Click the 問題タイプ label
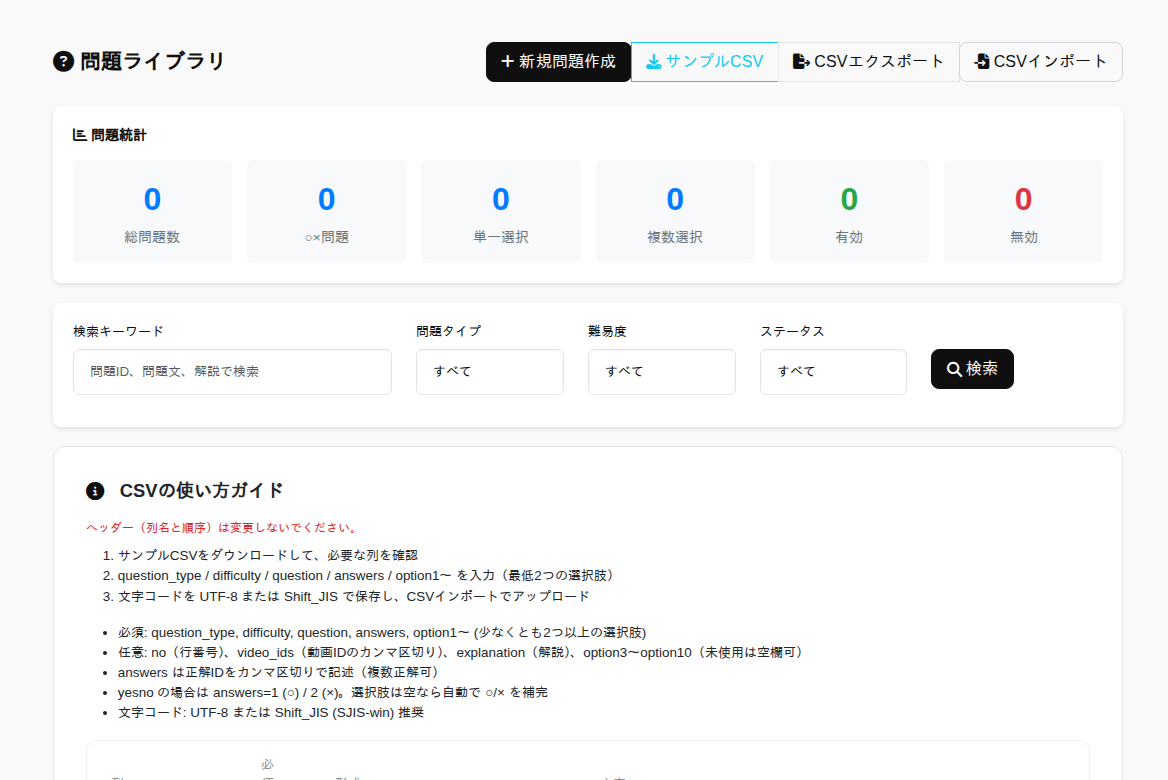This screenshot has width=1168, height=780. [x=448, y=332]
